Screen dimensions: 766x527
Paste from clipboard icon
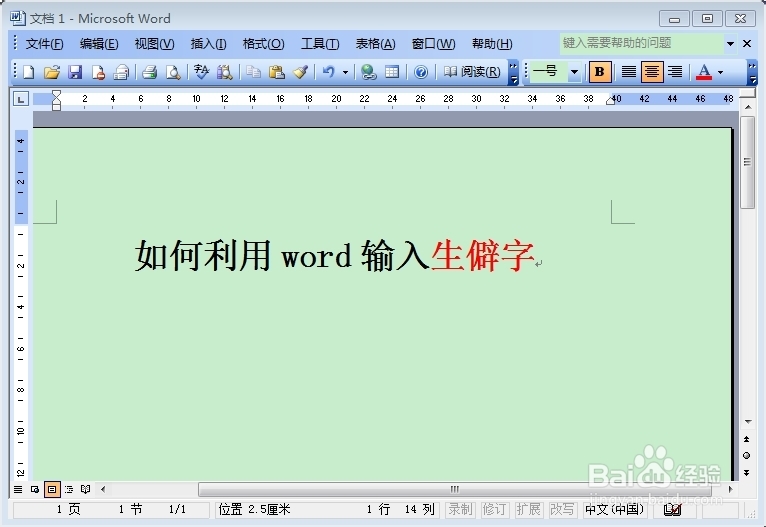coord(277,72)
